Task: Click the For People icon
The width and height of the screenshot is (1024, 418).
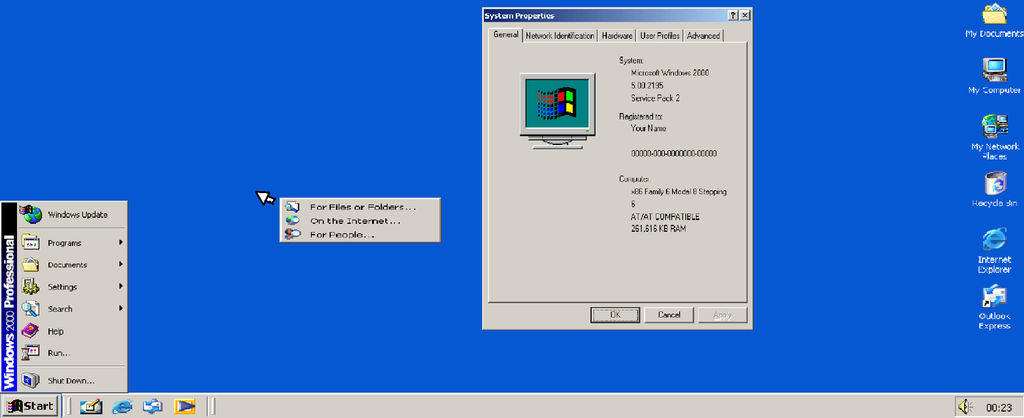Action: tap(293, 234)
